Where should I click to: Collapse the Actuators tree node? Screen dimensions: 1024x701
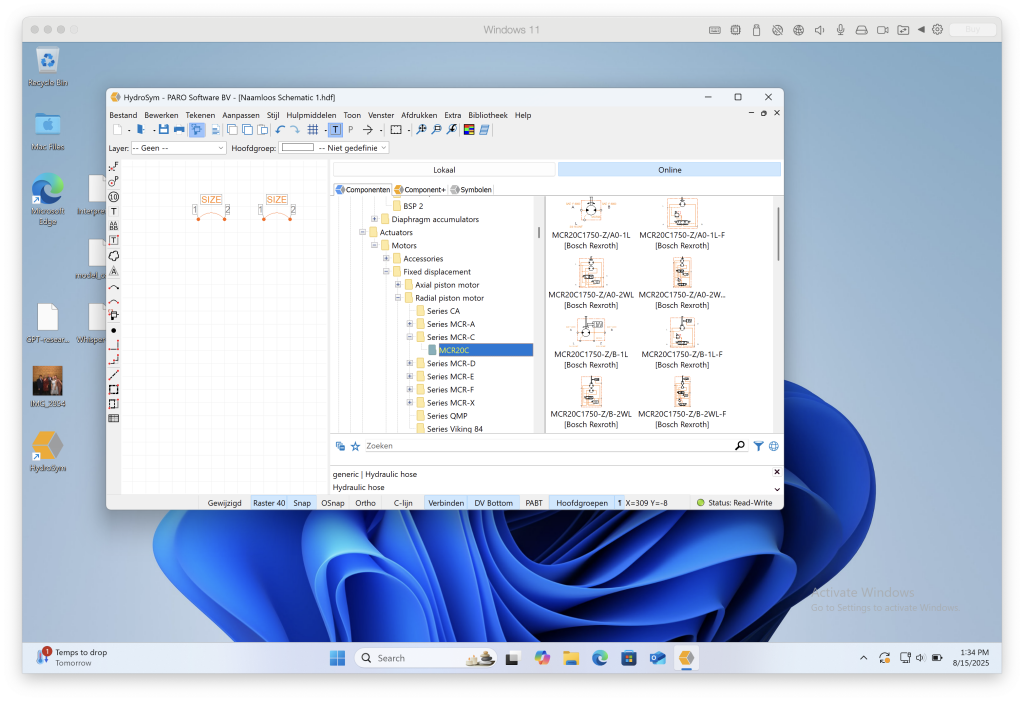[x=362, y=233]
